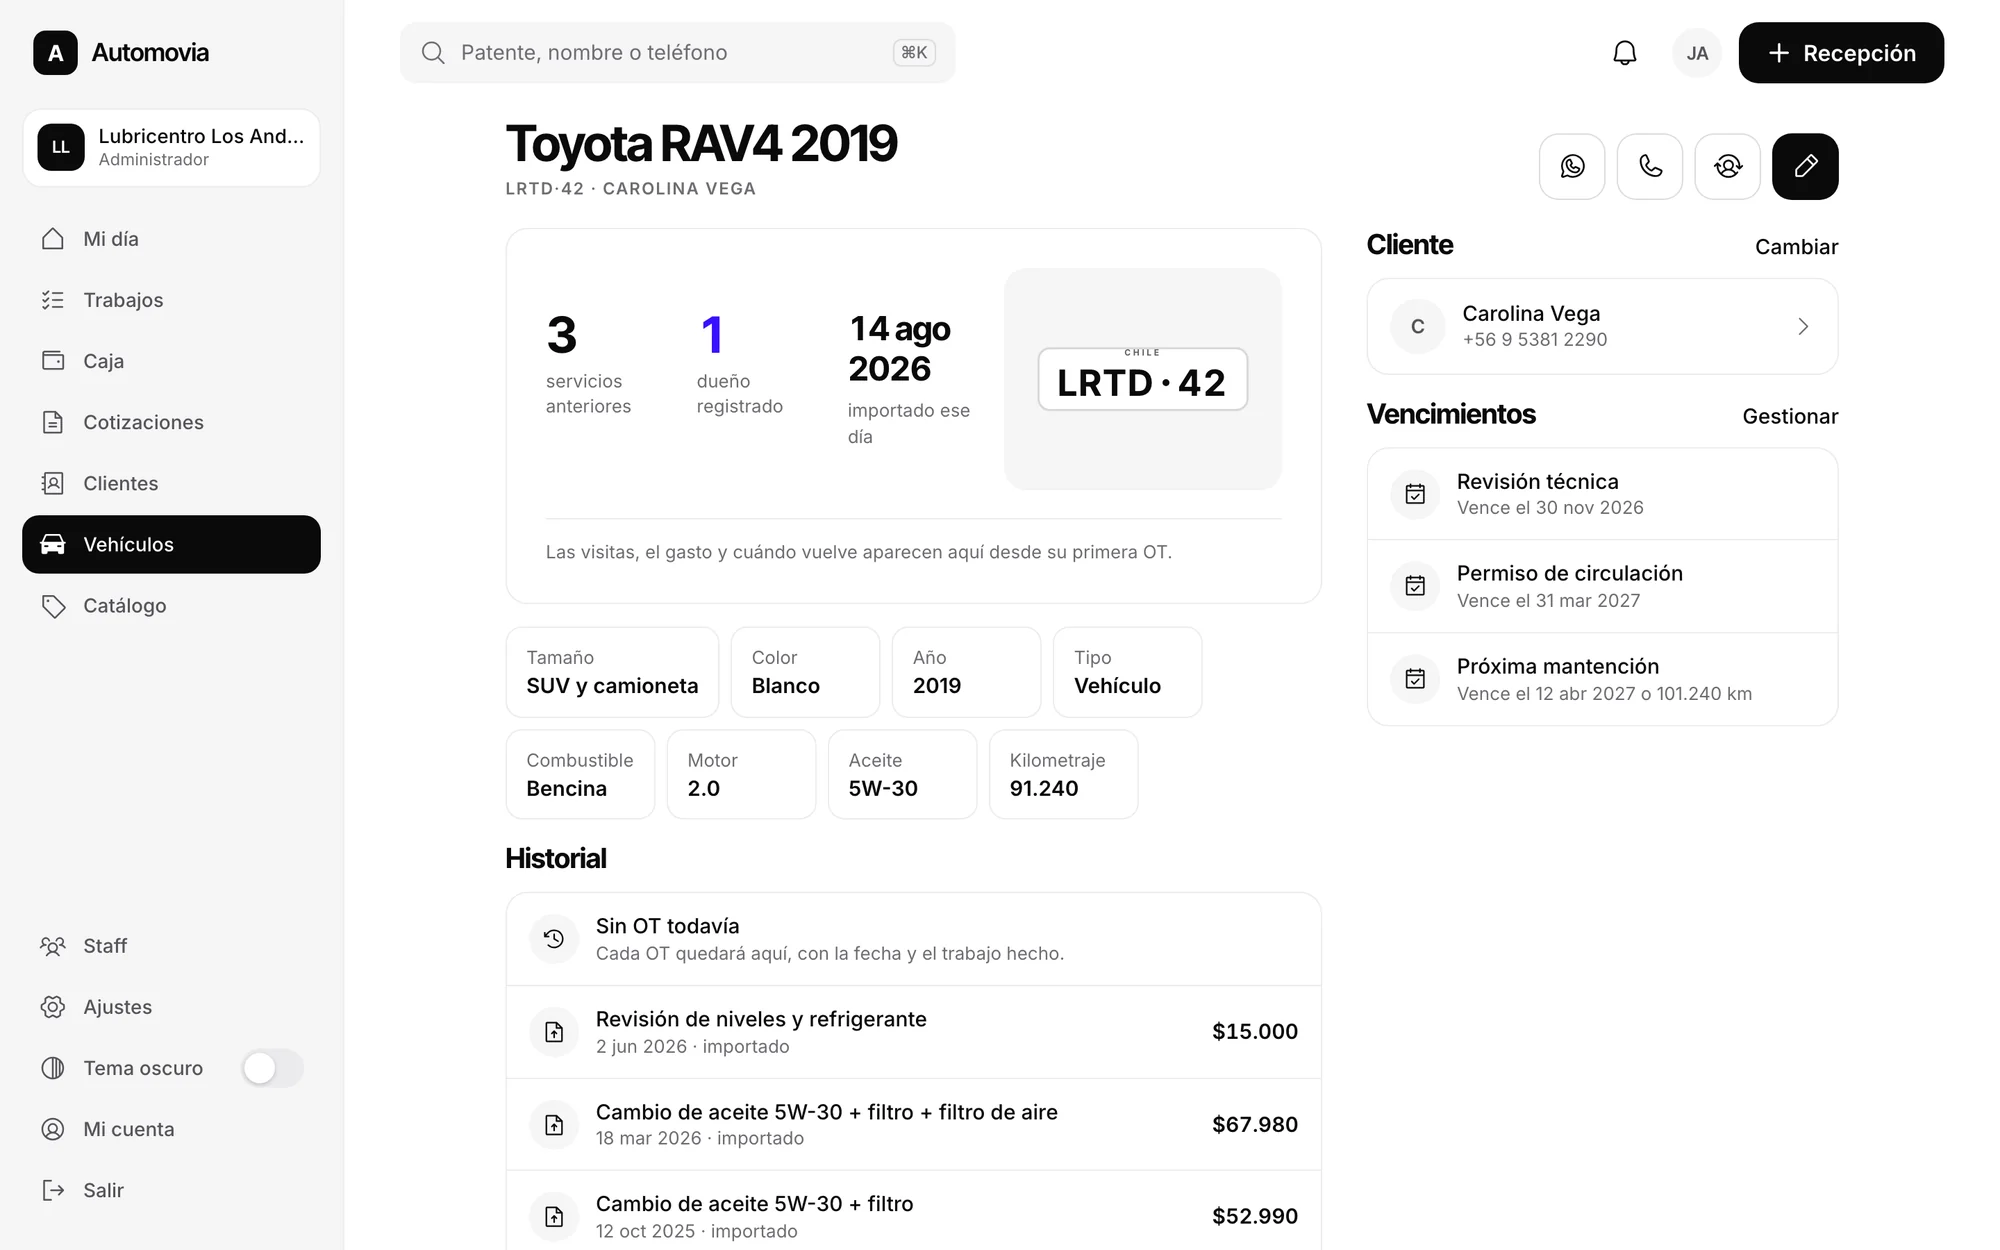Image resolution: width=2000 pixels, height=1250 pixels.
Task: Click search magnifier icon
Action: tap(433, 53)
